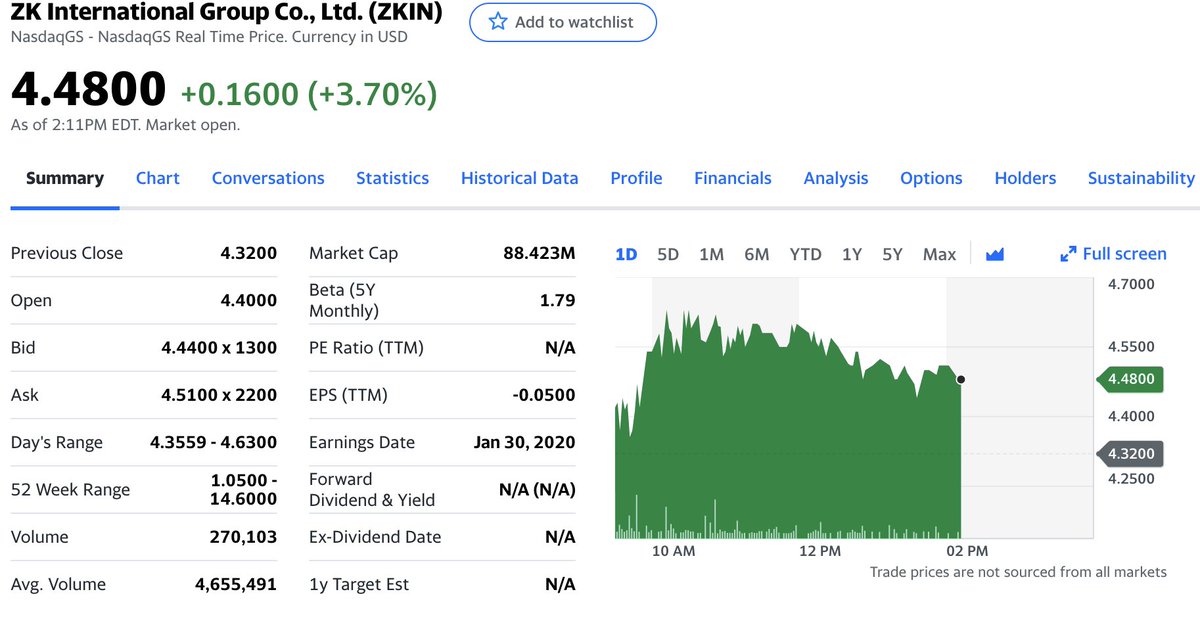Viewport: 1200px width, 619px height.
Task: Select the 1D chart timeframe
Action: 626,254
